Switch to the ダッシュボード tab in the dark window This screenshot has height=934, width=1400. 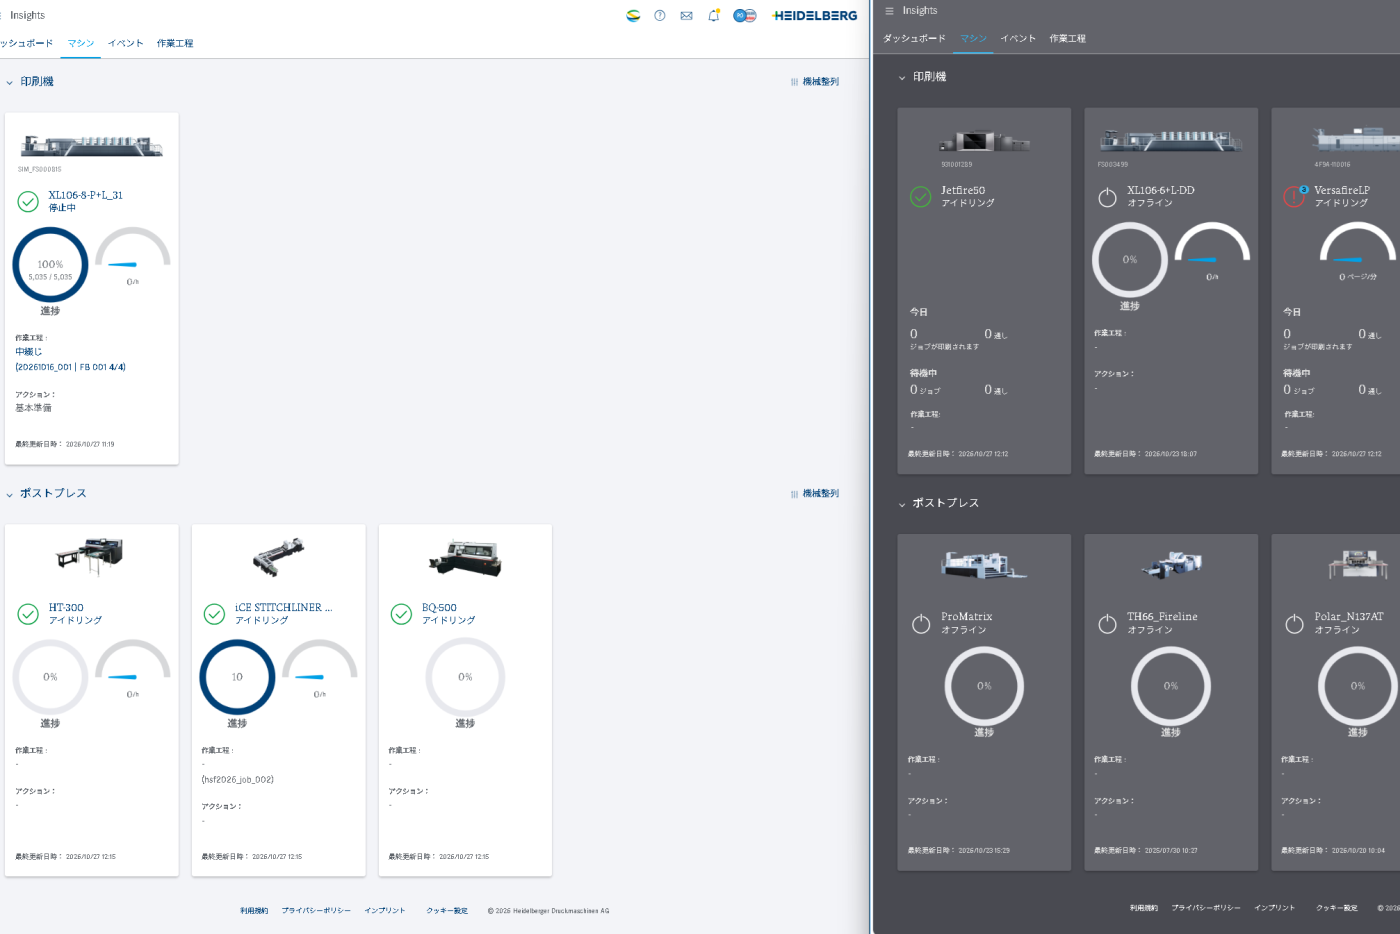click(914, 39)
